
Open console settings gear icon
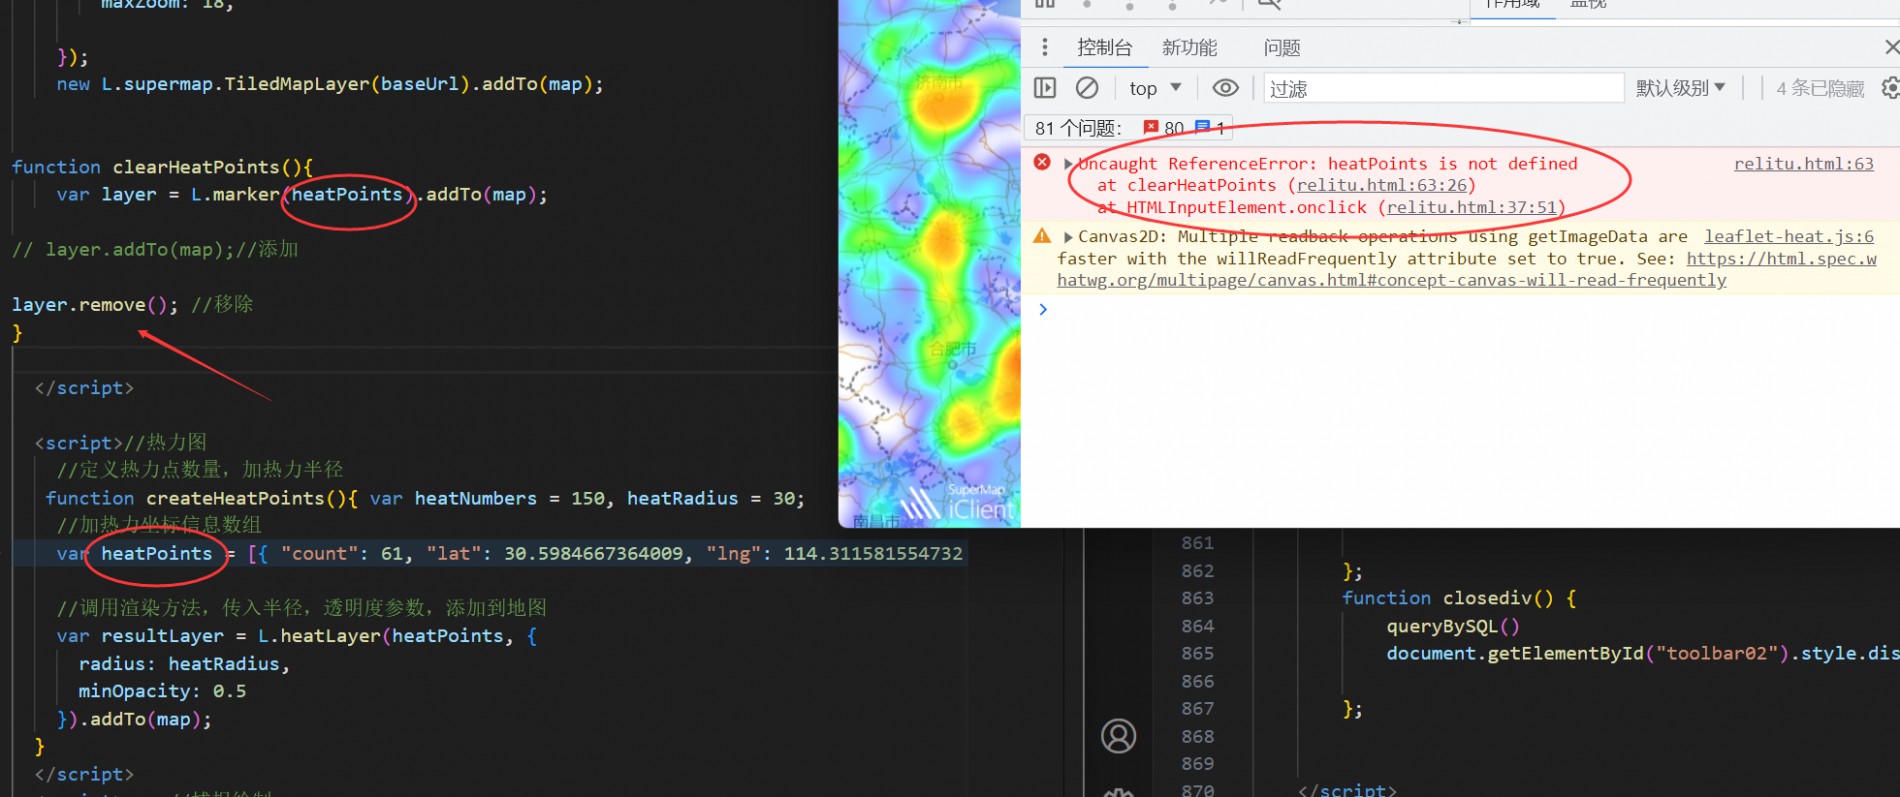[x=1889, y=88]
